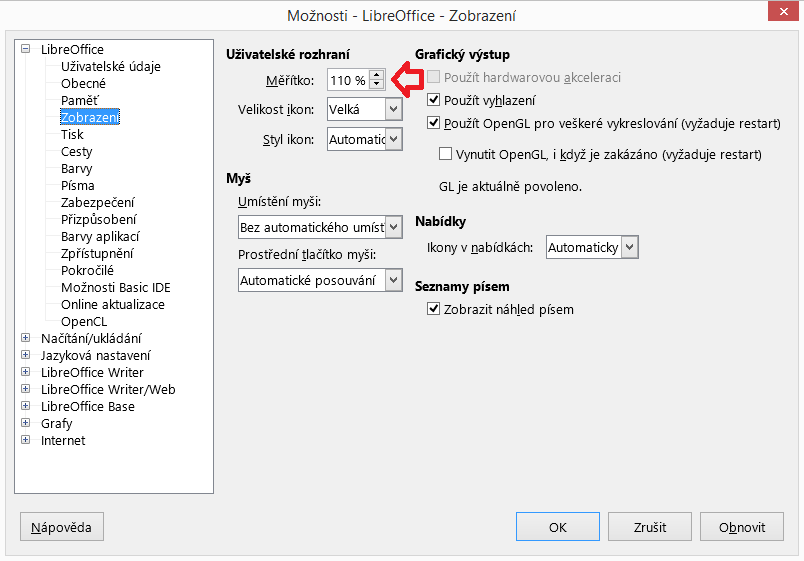Enable Vynutit OpenGL checkbox

point(446,155)
